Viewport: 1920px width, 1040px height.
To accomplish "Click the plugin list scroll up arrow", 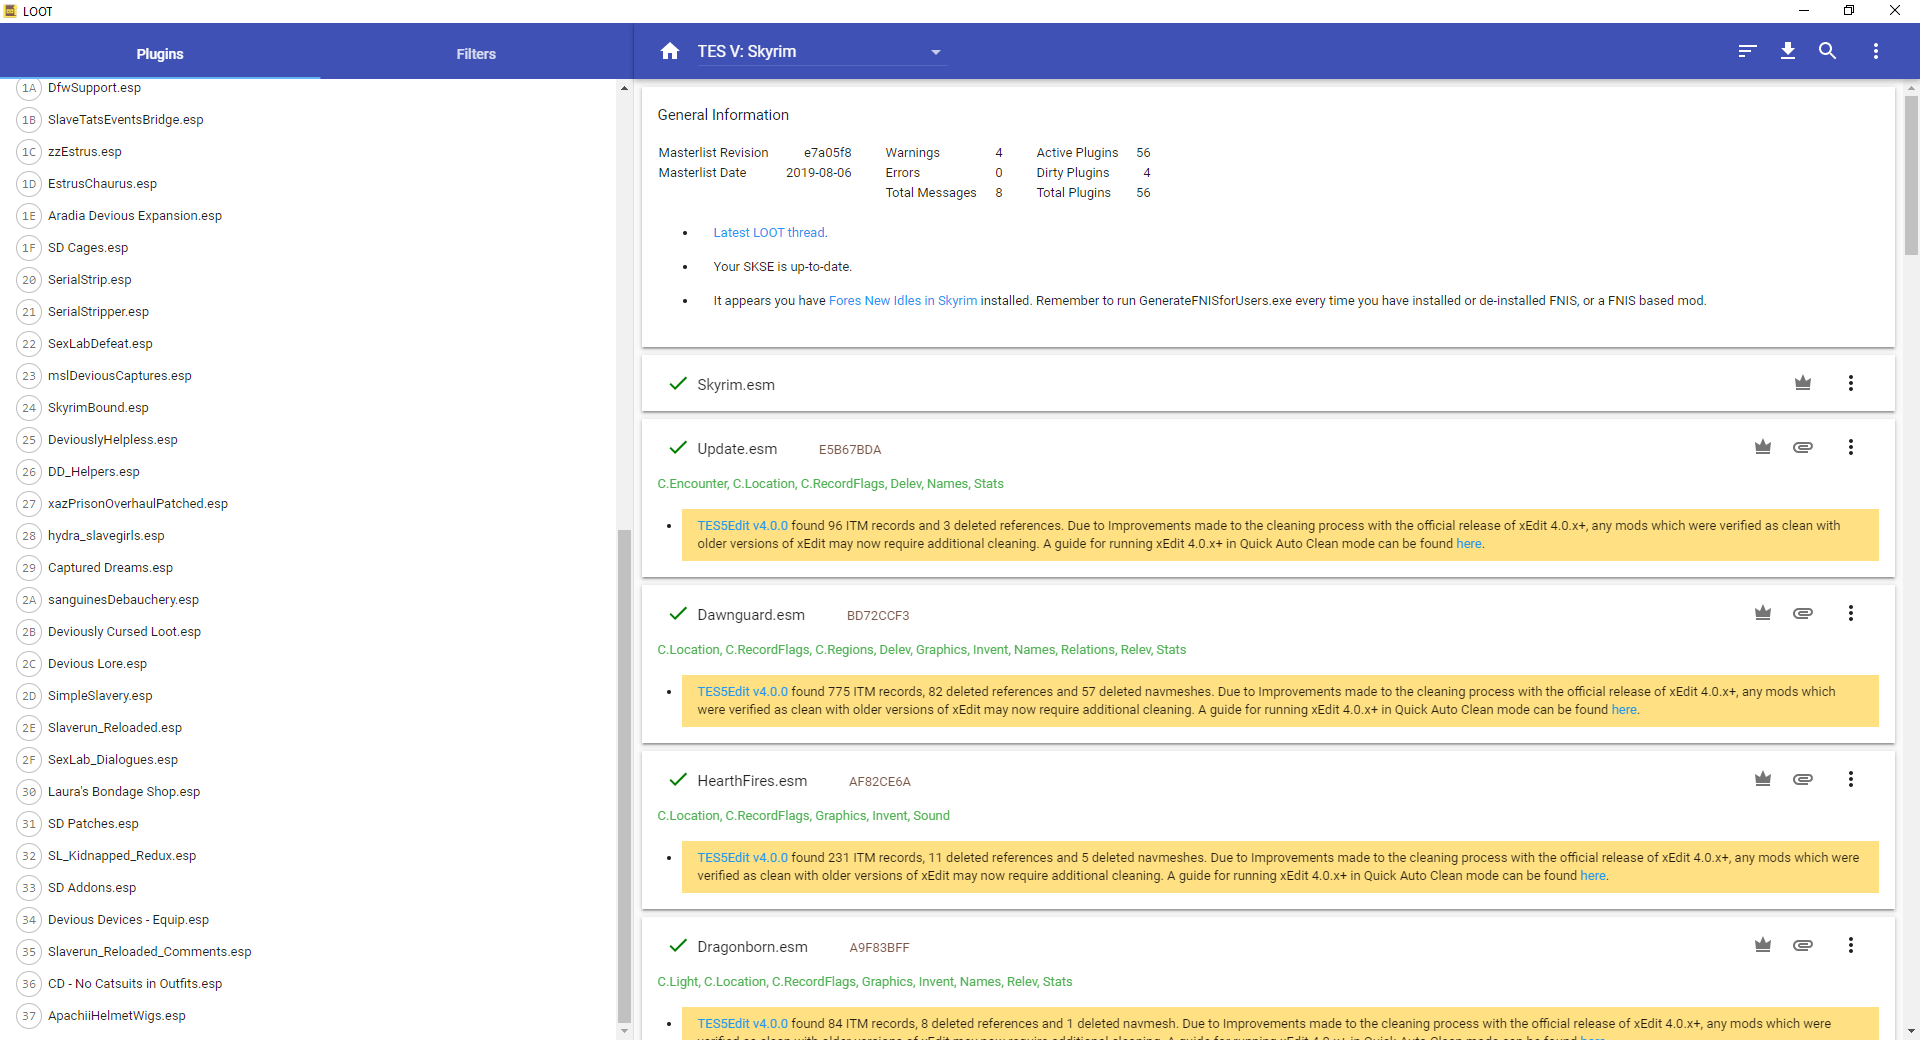I will click(x=624, y=88).
